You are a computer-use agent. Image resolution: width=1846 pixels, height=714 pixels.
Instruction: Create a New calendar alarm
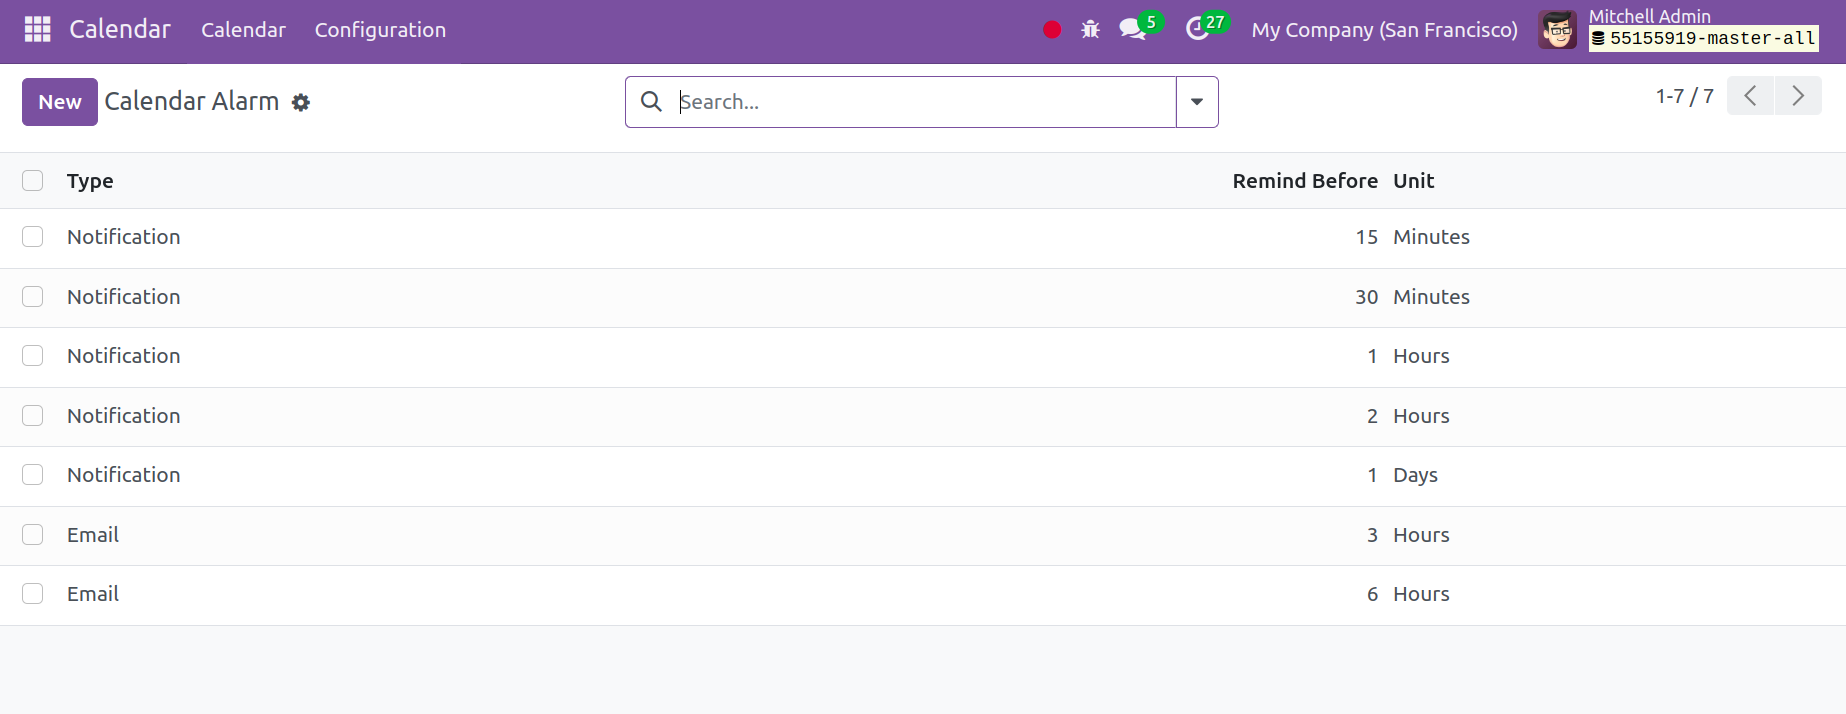pyautogui.click(x=60, y=102)
